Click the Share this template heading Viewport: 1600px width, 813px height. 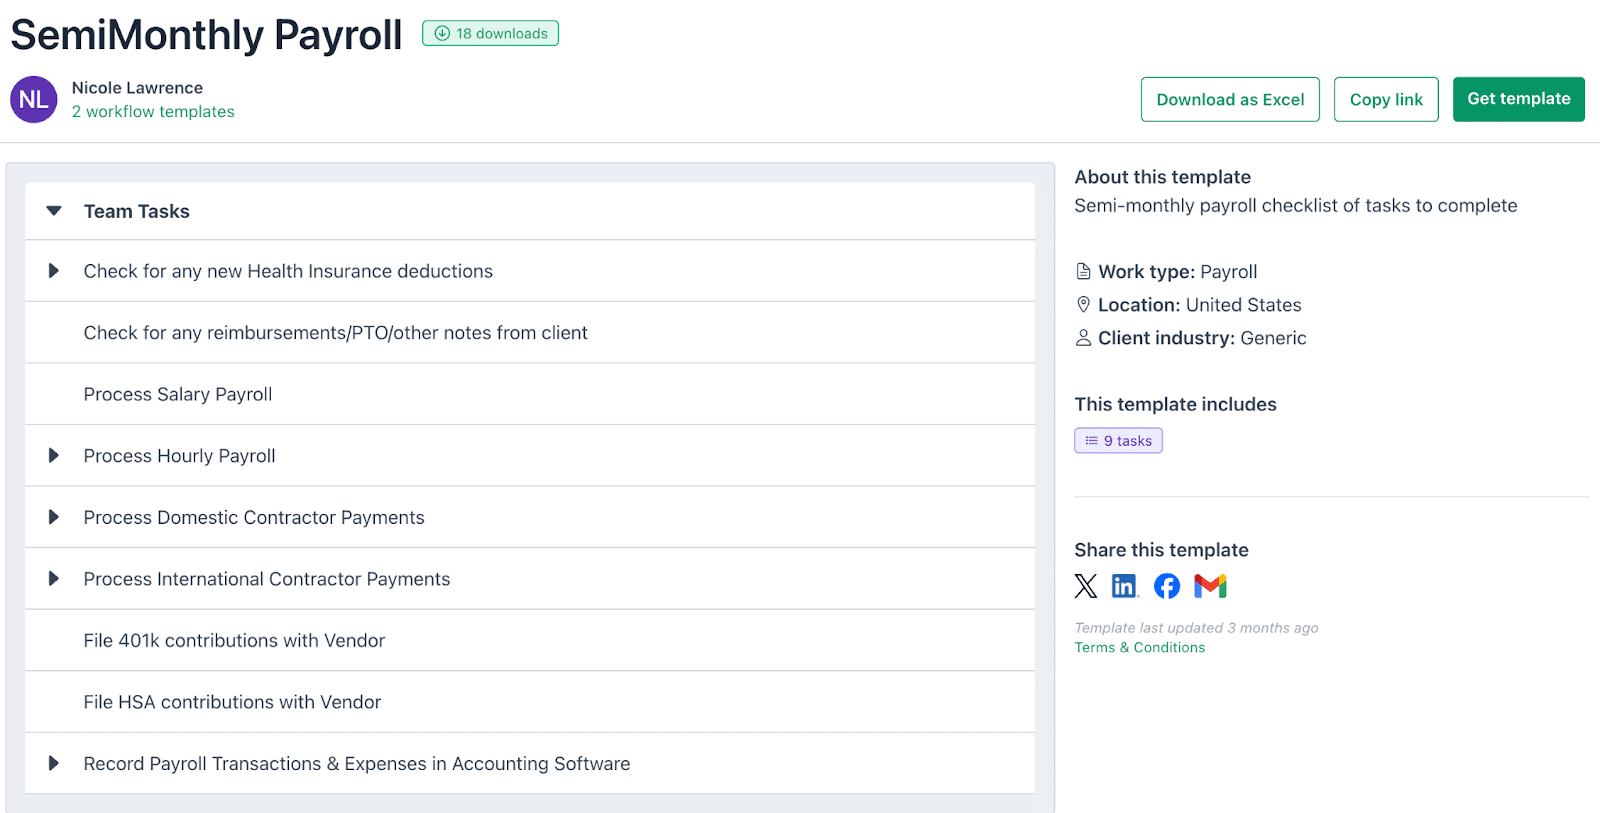click(x=1162, y=550)
